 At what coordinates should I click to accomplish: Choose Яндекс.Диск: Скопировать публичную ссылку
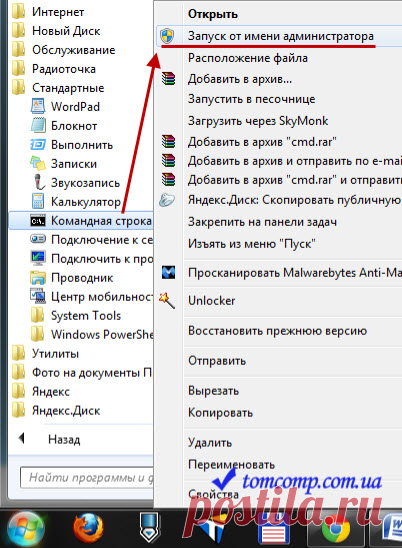click(295, 200)
